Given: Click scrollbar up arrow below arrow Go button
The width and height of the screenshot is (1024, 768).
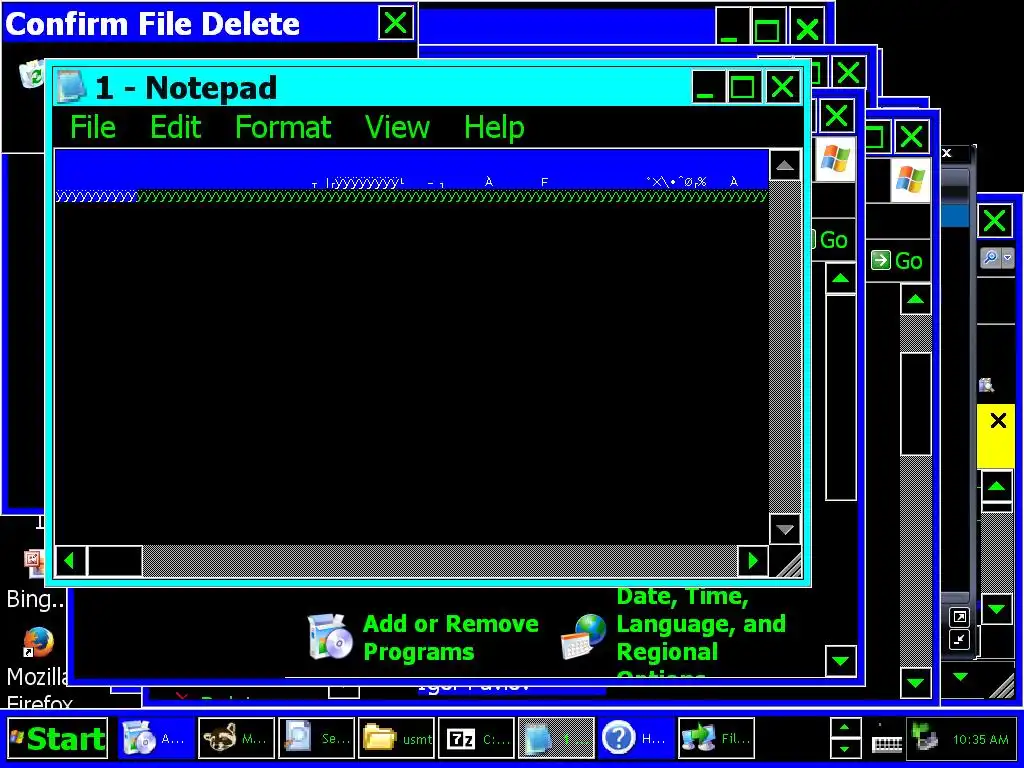Looking at the screenshot, I should [x=916, y=300].
